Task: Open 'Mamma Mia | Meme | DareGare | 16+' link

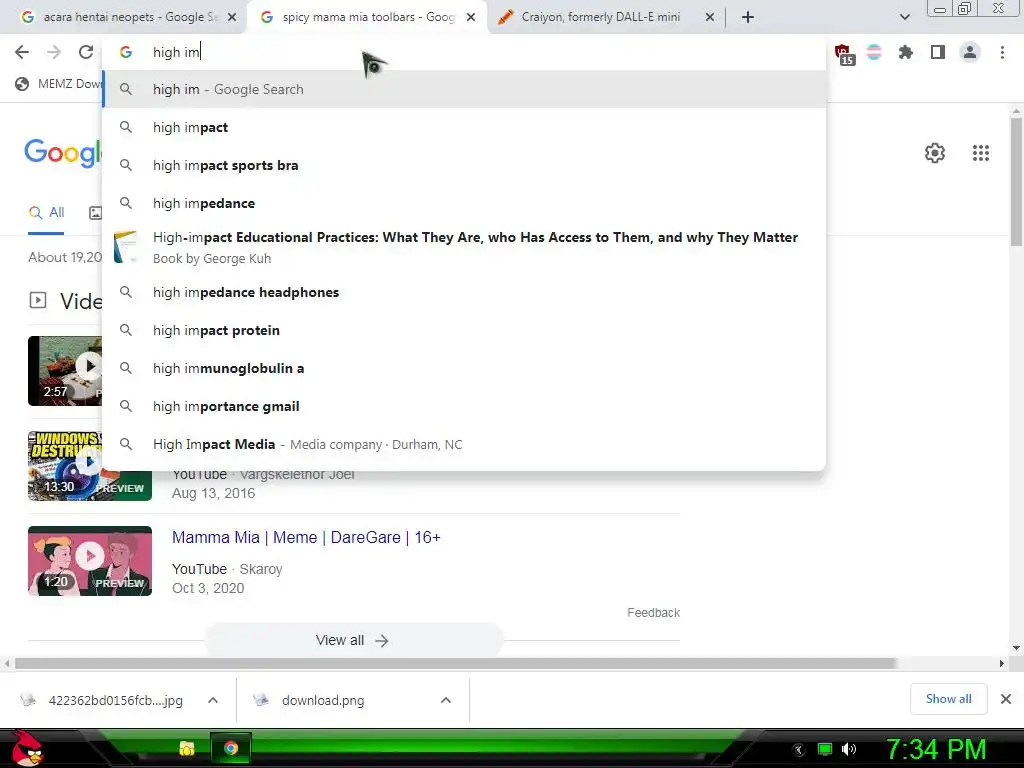Action: (x=306, y=537)
